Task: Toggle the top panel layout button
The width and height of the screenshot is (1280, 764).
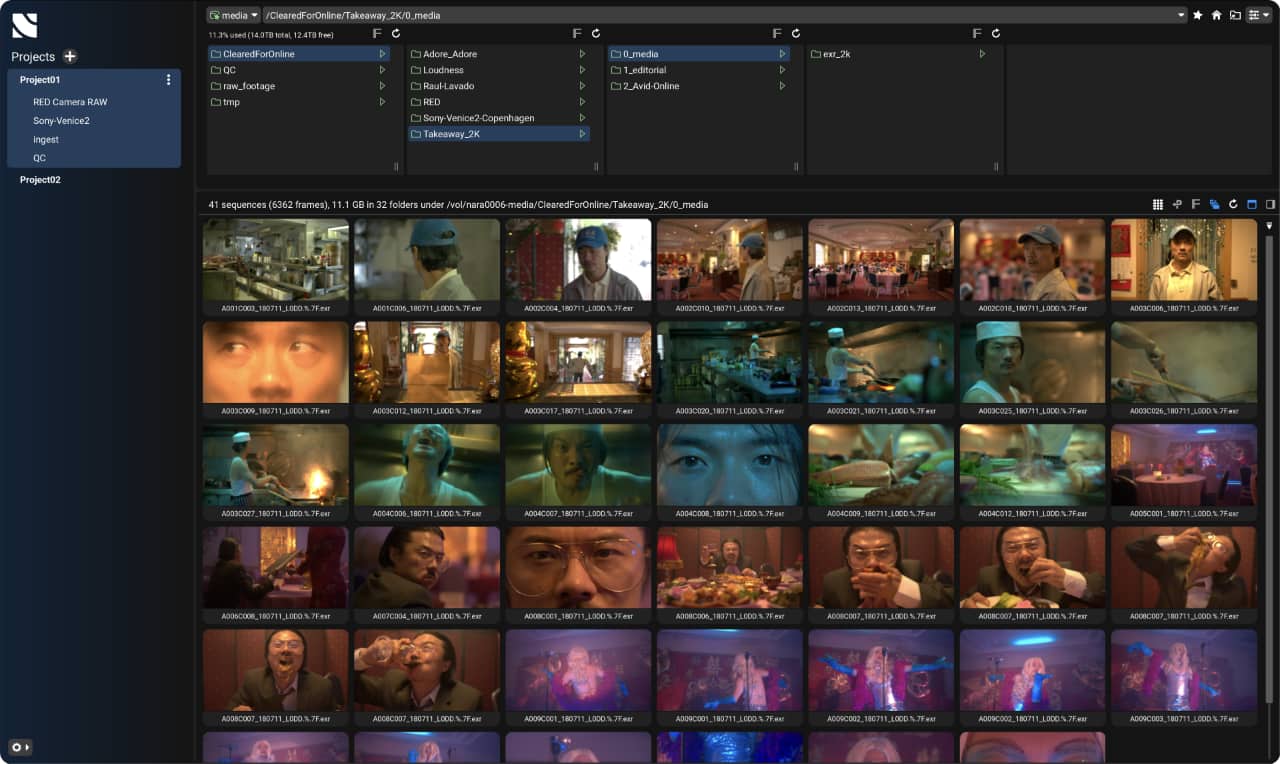Action: [1251, 204]
